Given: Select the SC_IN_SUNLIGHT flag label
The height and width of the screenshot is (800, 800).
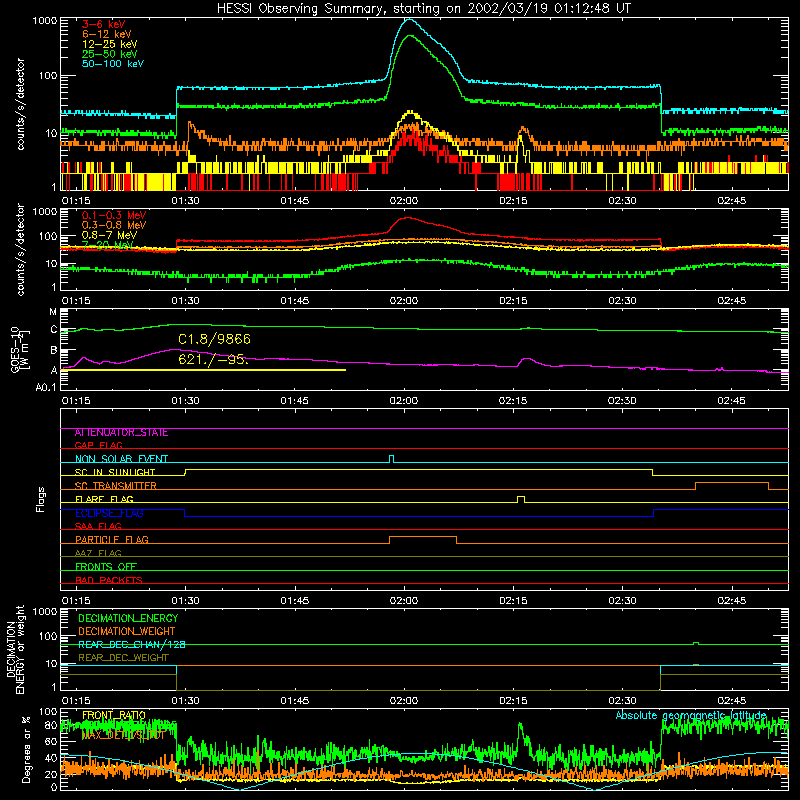Looking at the screenshot, I should [115, 472].
